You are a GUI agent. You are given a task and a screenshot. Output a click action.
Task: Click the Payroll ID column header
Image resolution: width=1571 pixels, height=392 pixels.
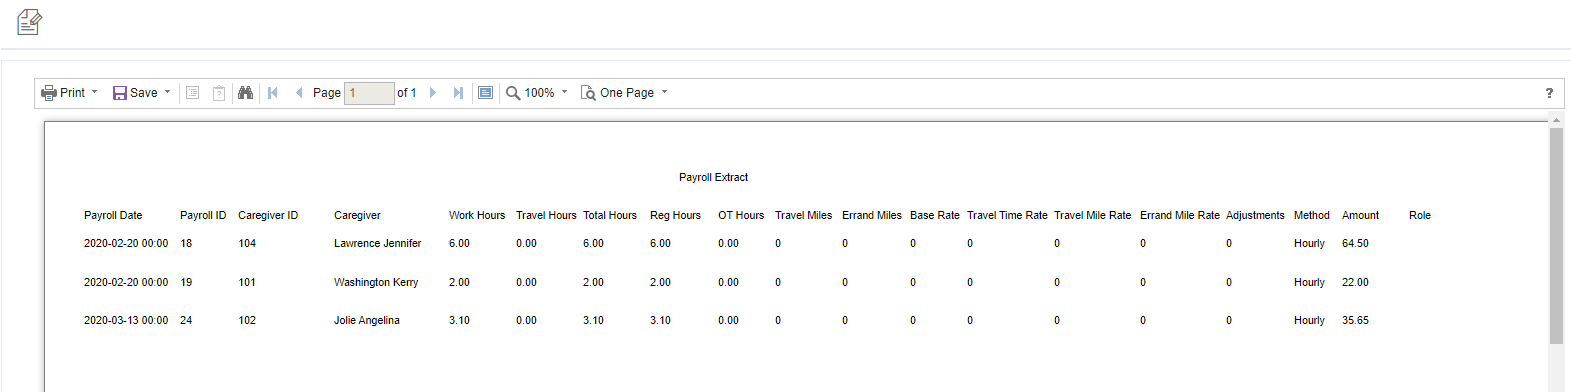203,215
